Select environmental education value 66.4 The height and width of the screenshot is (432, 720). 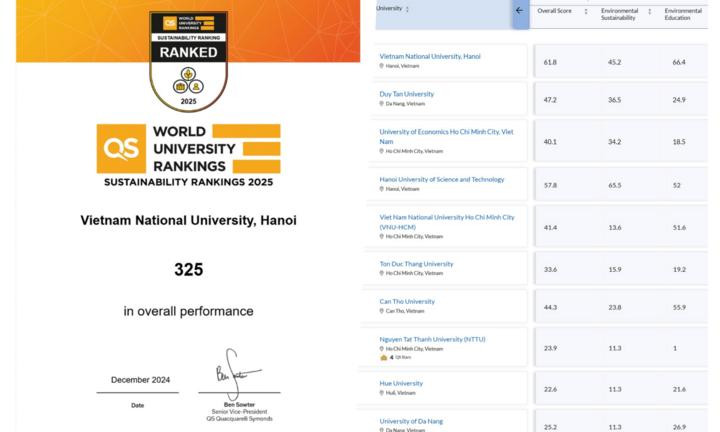679,62
